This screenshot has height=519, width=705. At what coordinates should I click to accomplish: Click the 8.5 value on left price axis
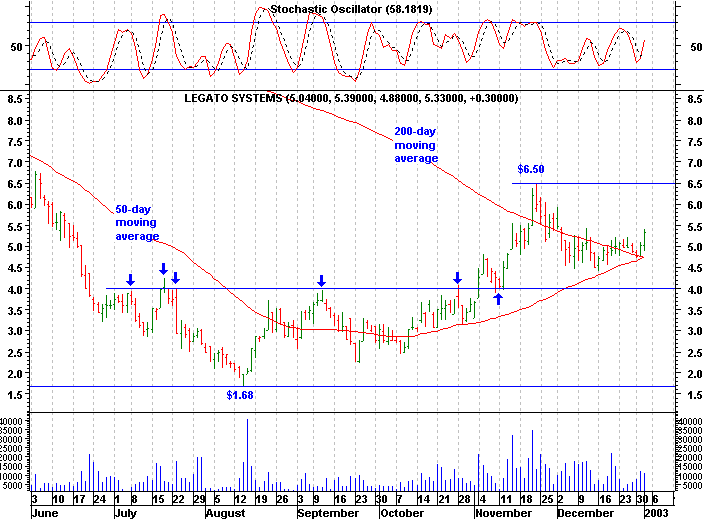(15, 99)
